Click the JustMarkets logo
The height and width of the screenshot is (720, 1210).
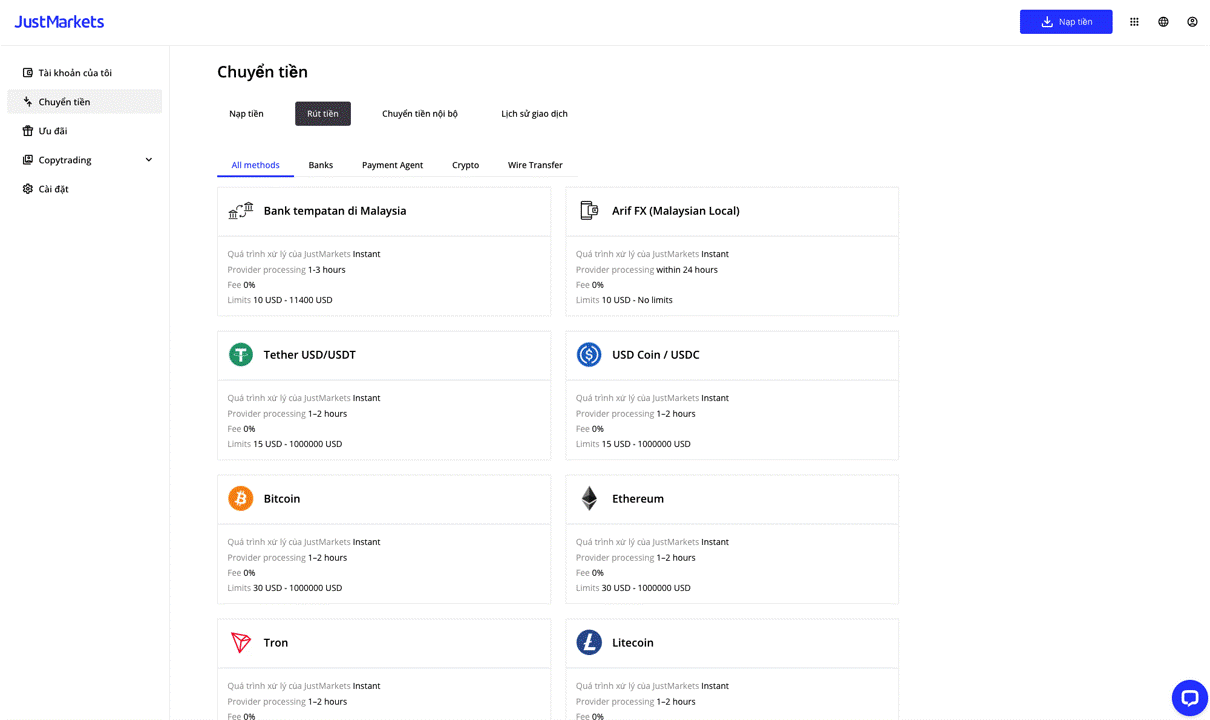tap(59, 21)
